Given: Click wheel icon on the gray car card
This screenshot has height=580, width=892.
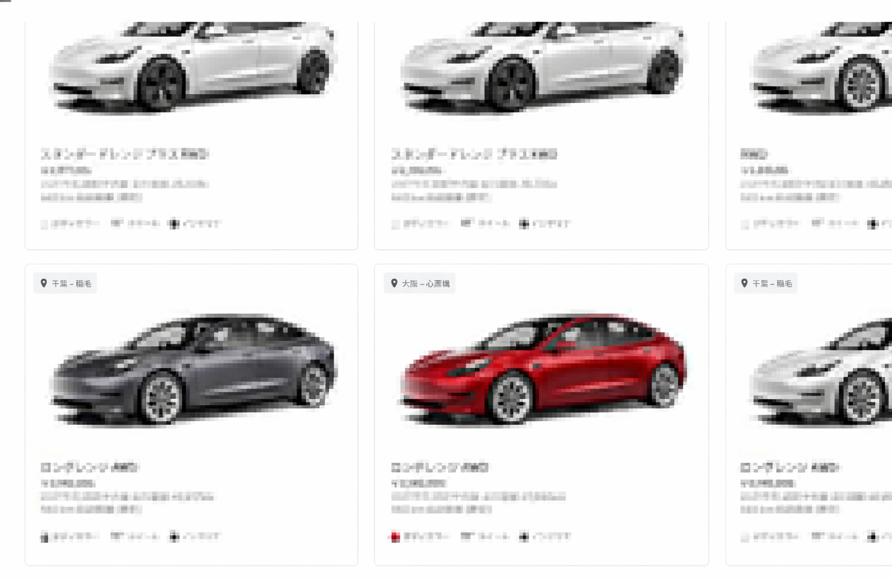Looking at the screenshot, I should tap(117, 536).
